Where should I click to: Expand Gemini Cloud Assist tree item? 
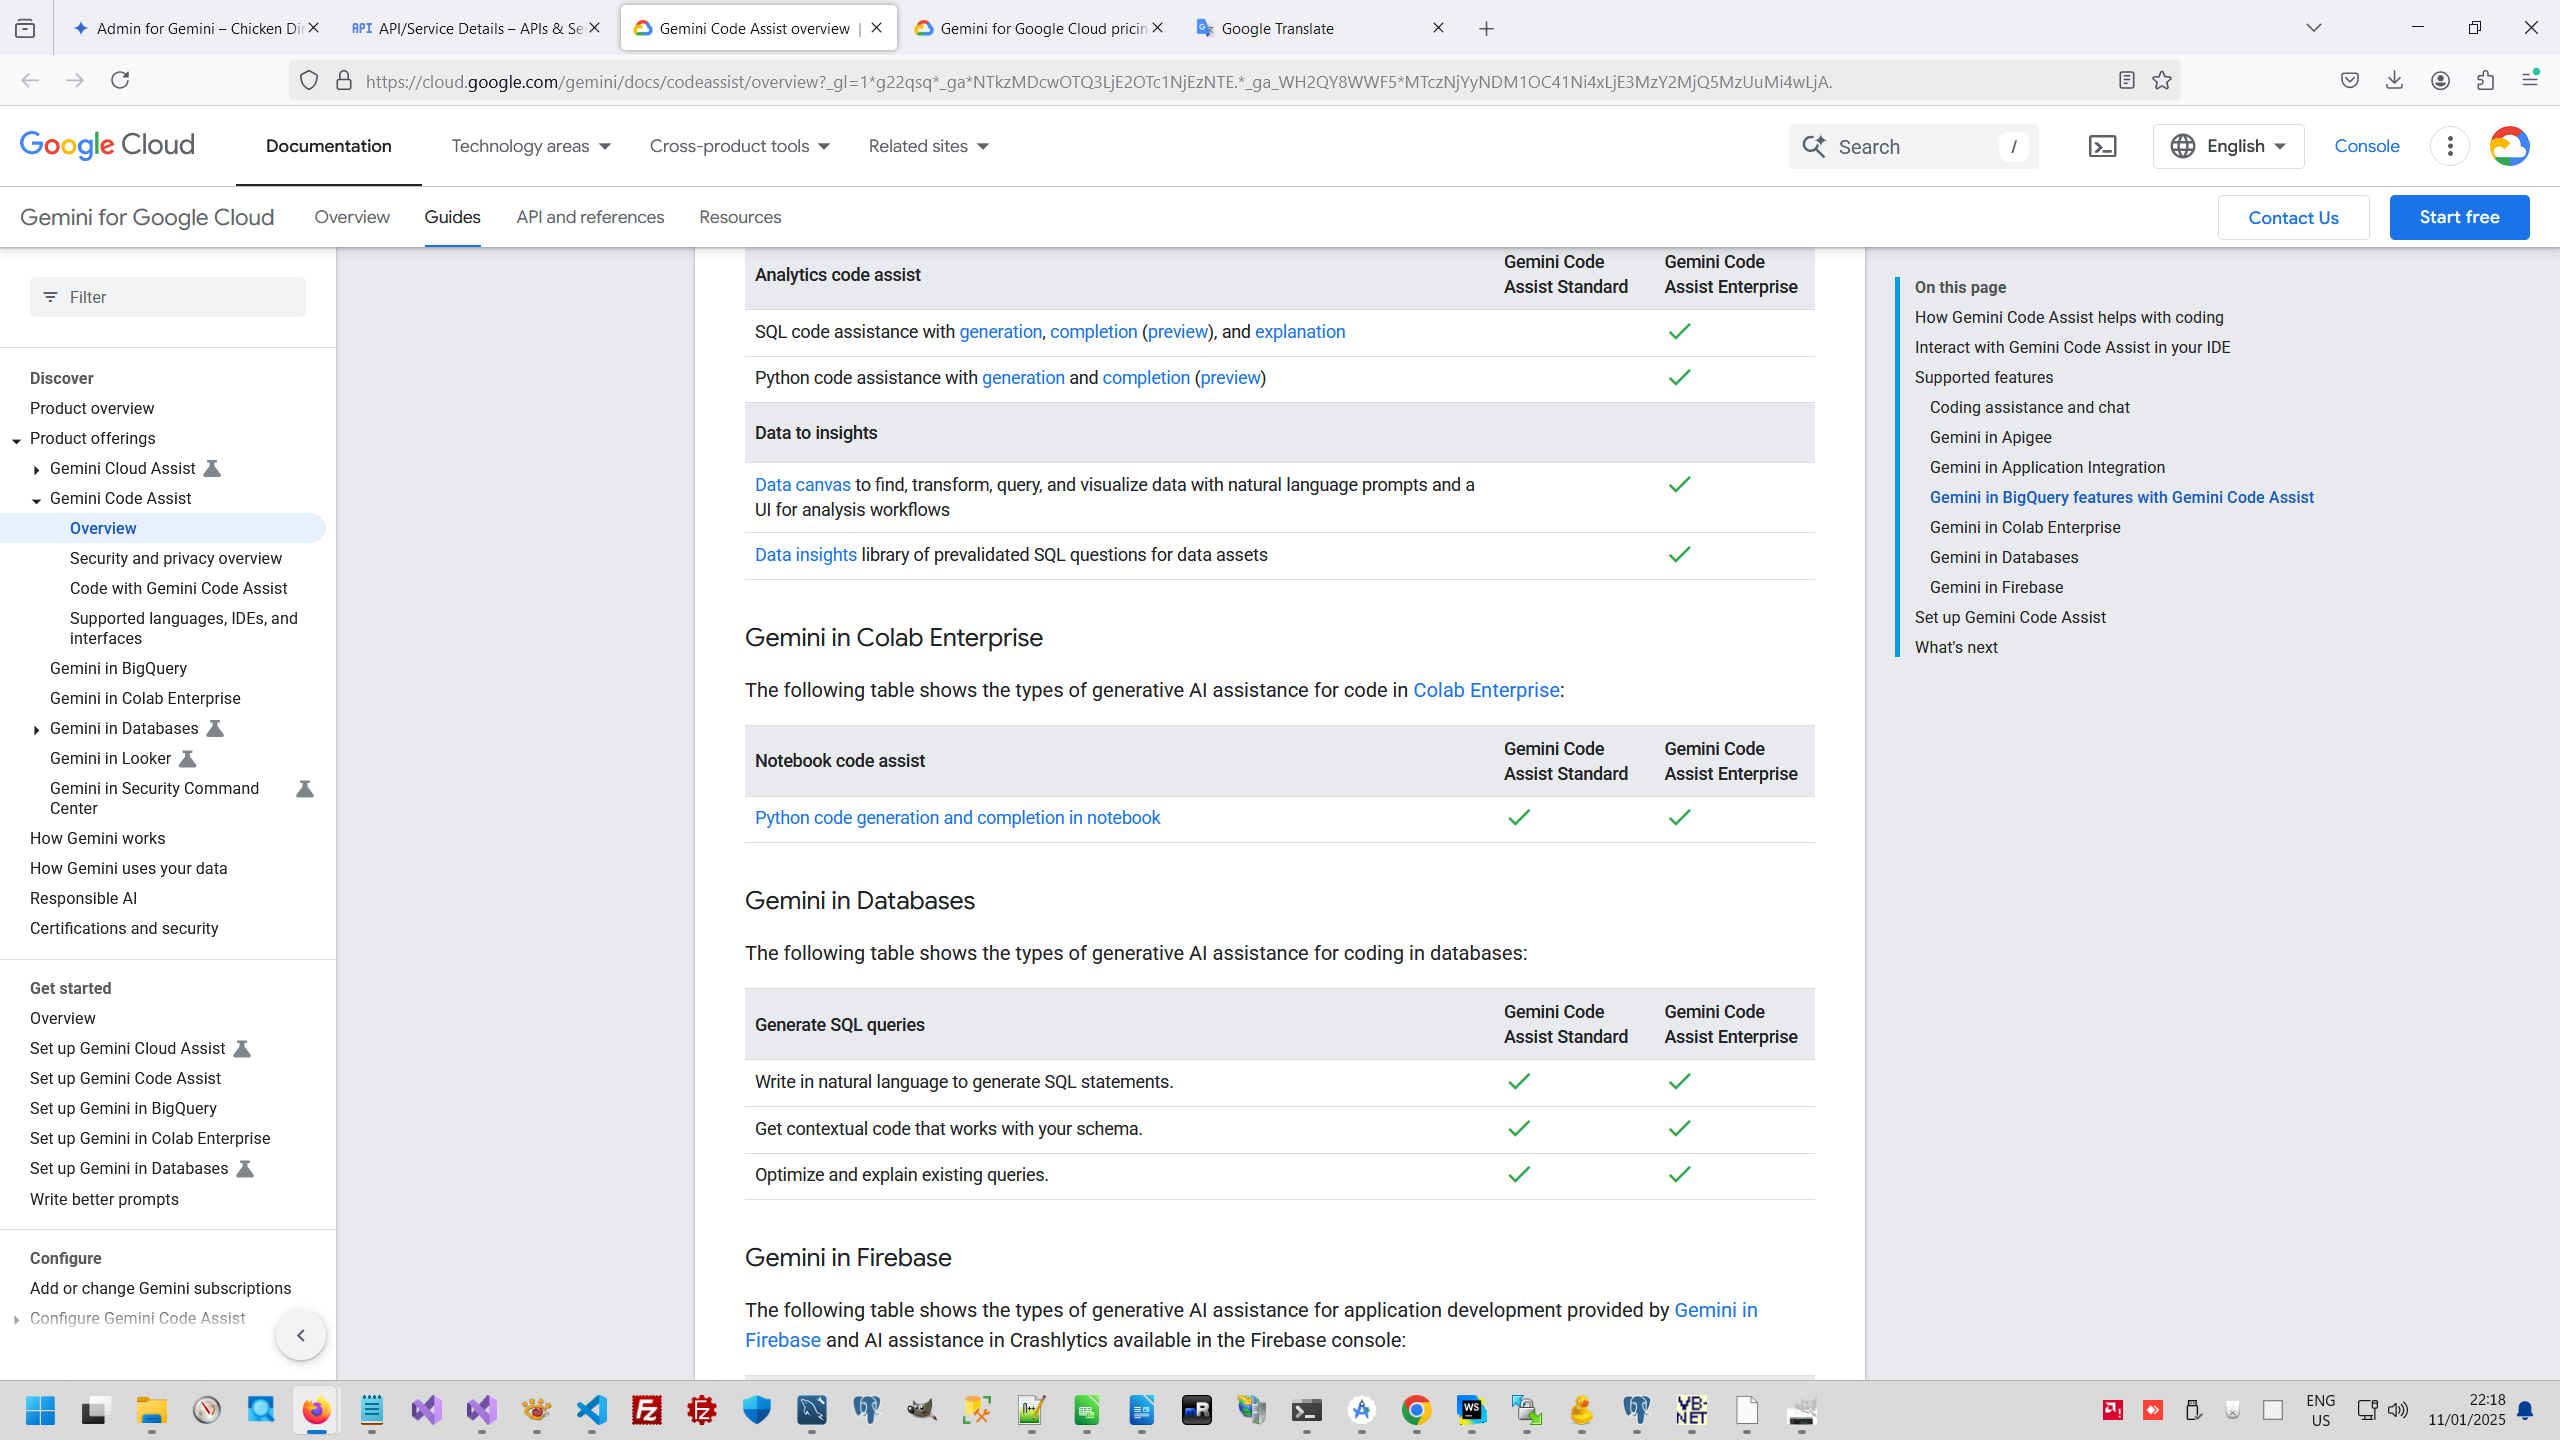(37, 469)
